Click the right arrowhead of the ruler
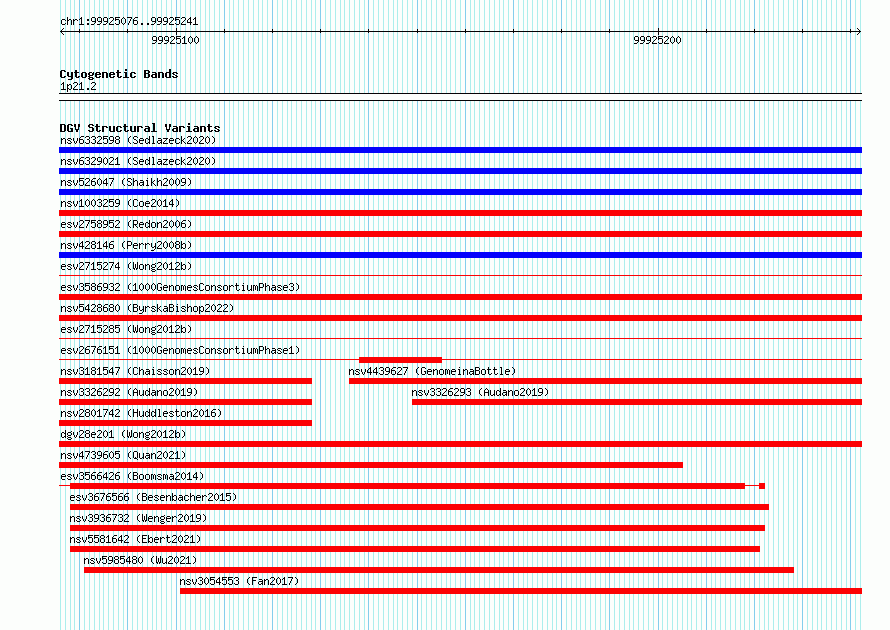890x630 pixels. [x=859, y=32]
